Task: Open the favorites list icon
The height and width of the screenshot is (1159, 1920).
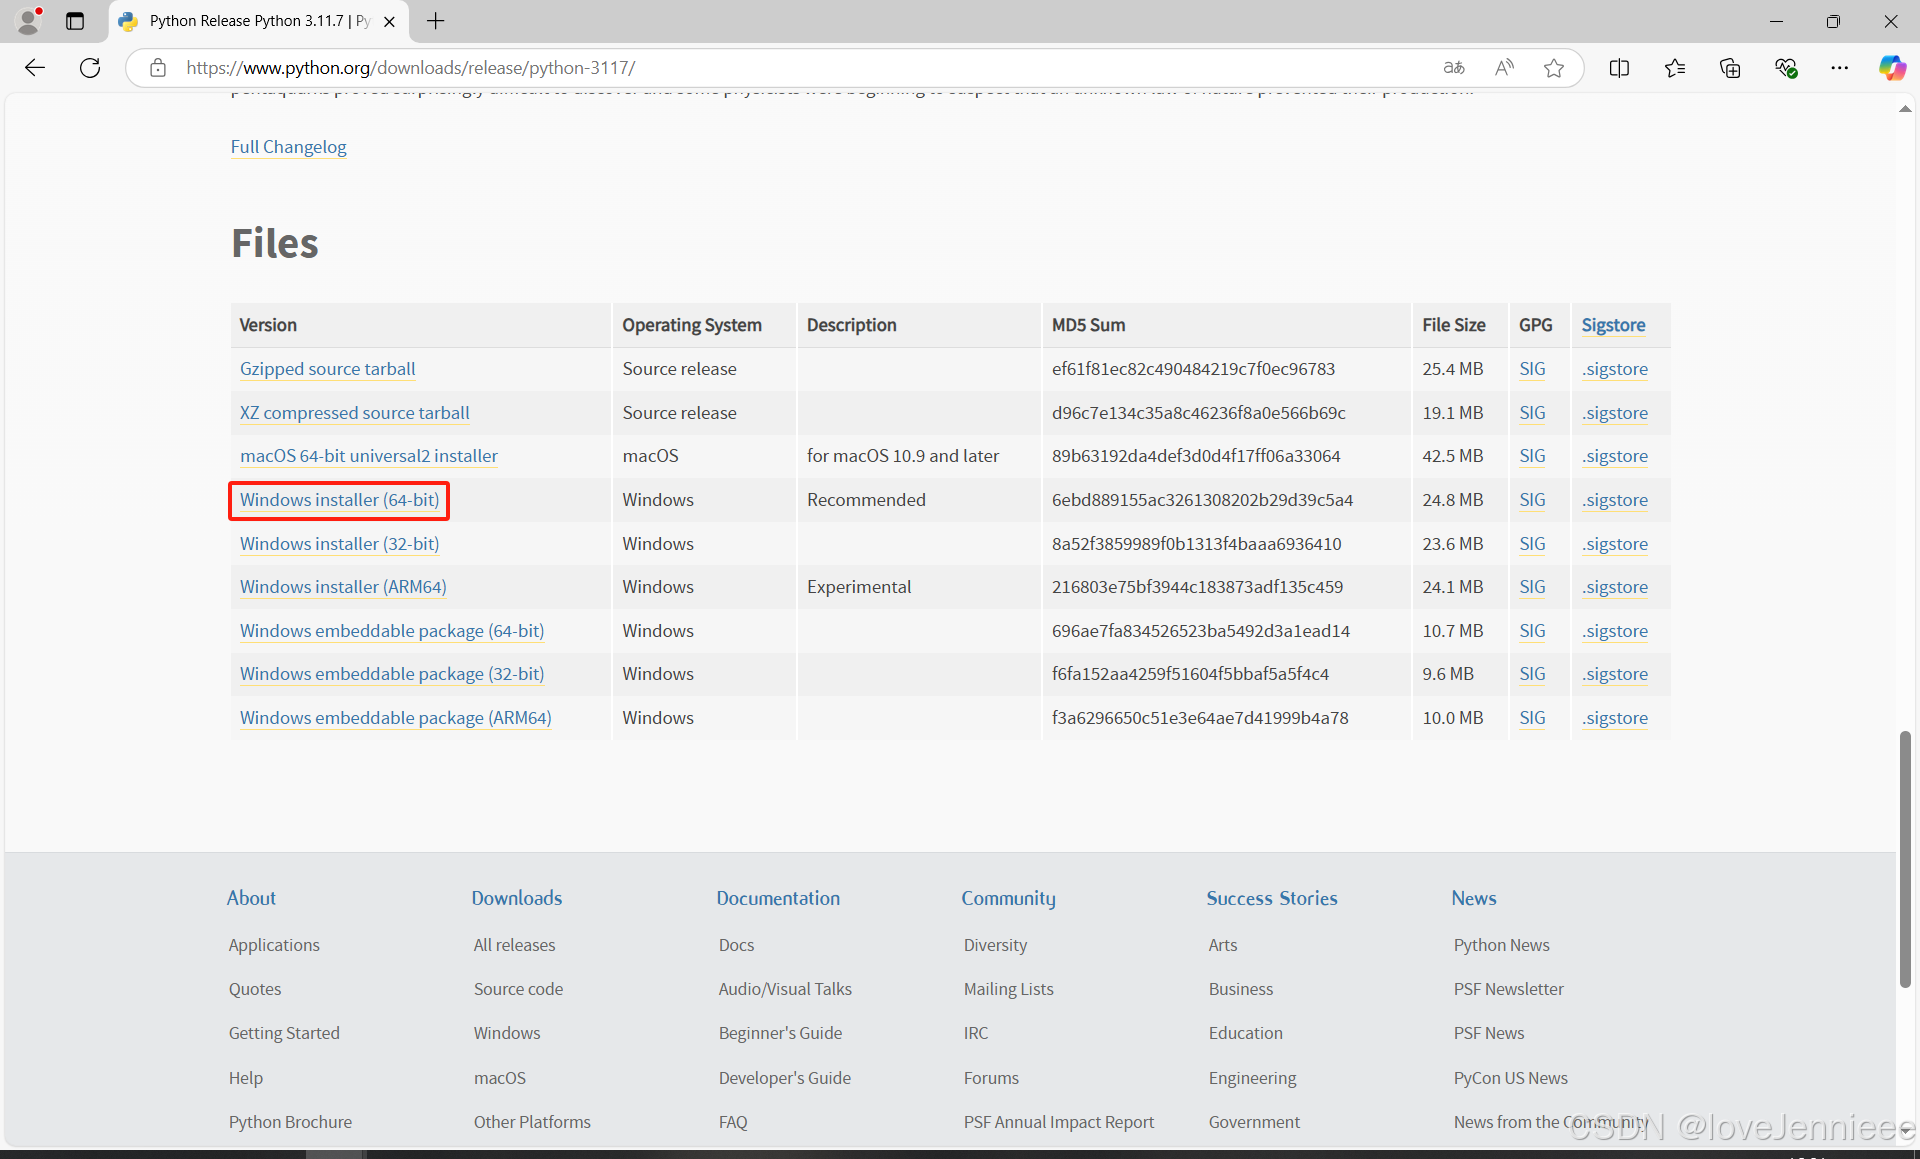Action: 1675,68
